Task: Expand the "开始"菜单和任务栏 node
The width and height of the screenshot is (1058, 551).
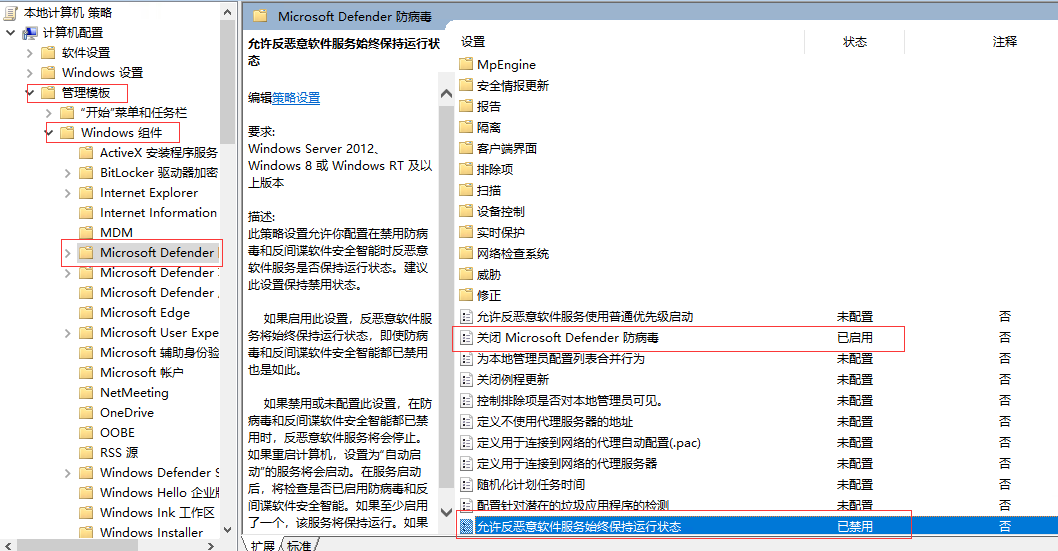Action: click(48, 113)
